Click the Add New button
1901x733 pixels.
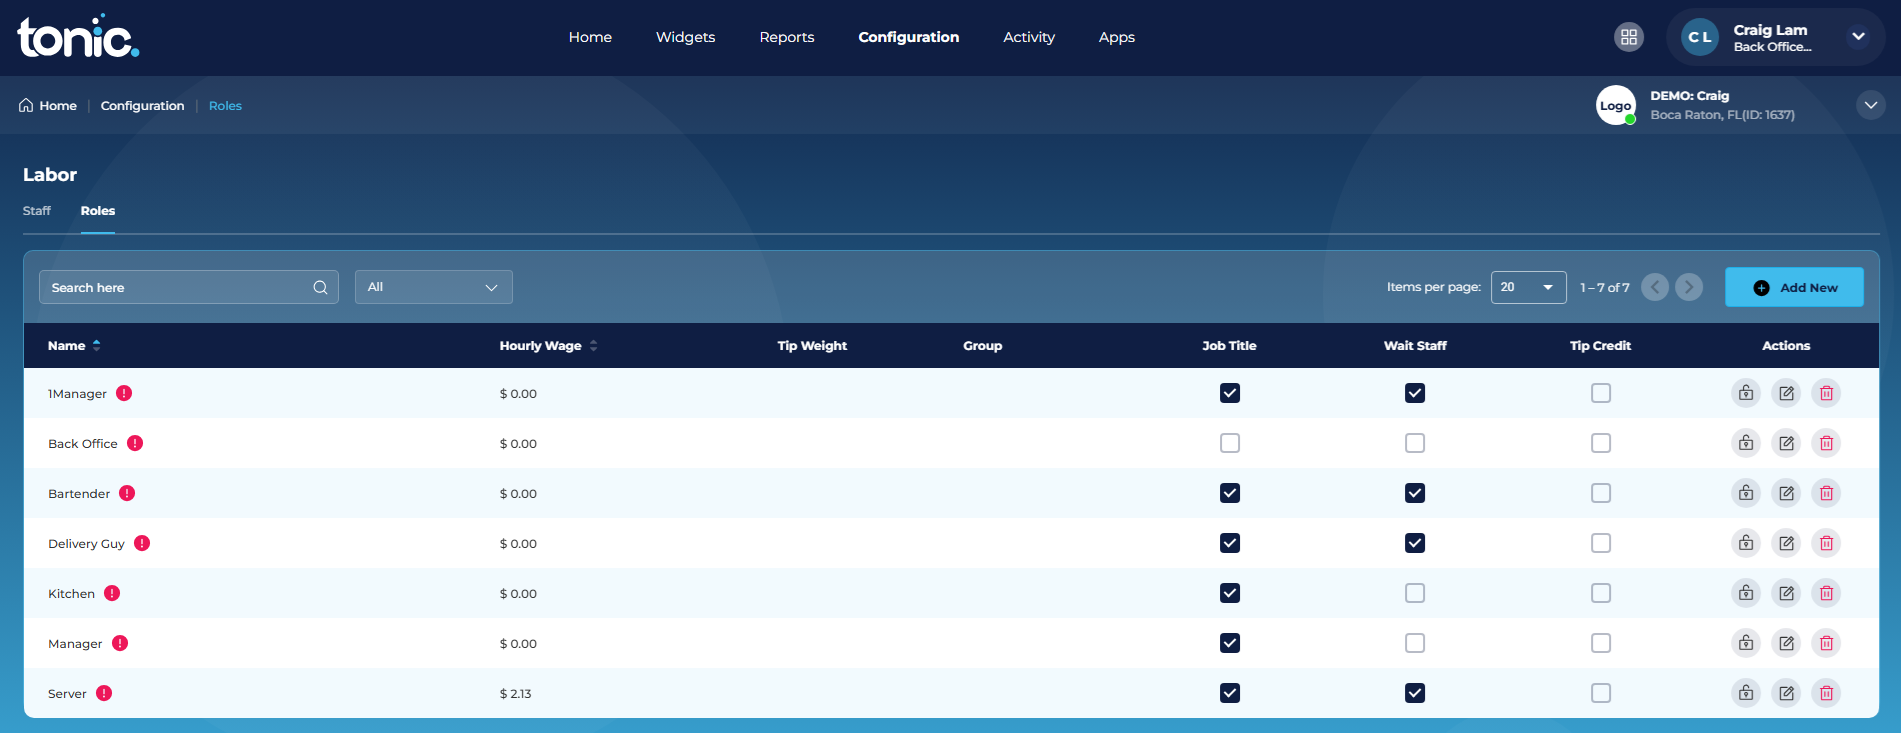click(1794, 287)
